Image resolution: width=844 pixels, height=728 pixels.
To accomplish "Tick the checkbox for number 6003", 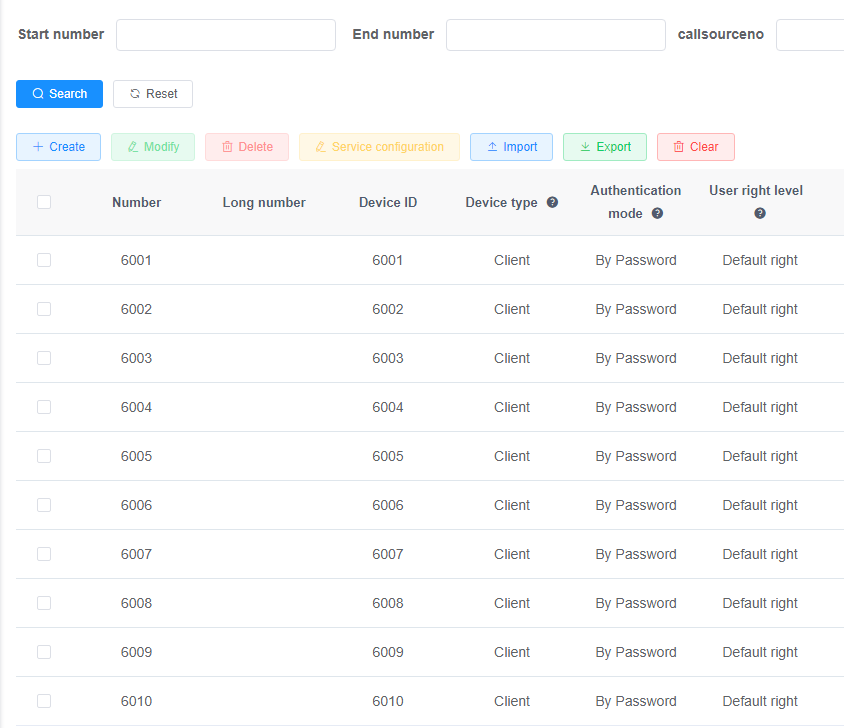I will (44, 358).
